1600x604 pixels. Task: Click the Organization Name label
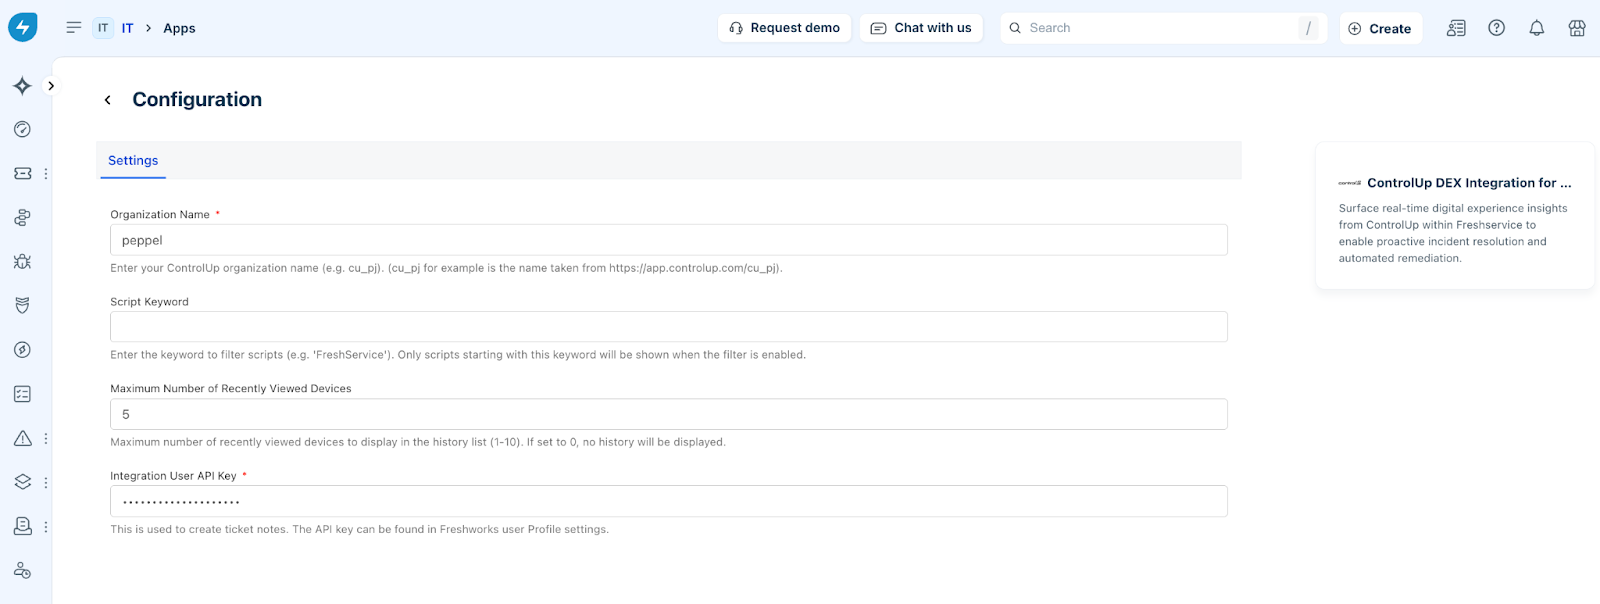[160, 214]
